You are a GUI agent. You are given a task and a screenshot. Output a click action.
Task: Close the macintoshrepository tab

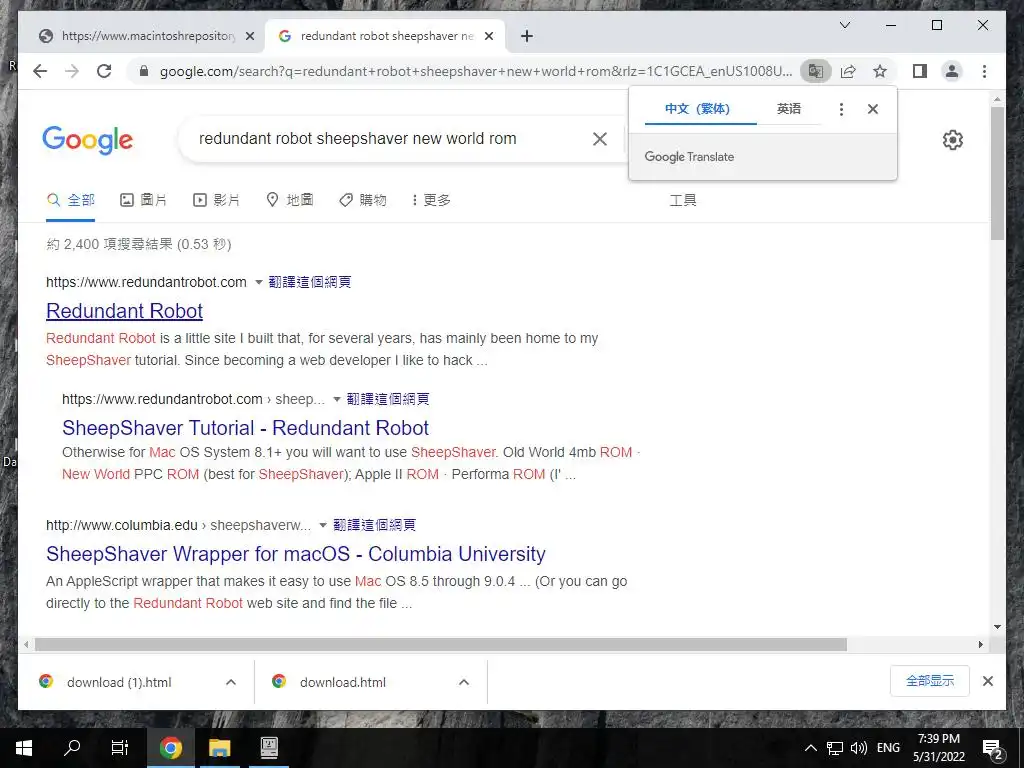click(x=249, y=36)
